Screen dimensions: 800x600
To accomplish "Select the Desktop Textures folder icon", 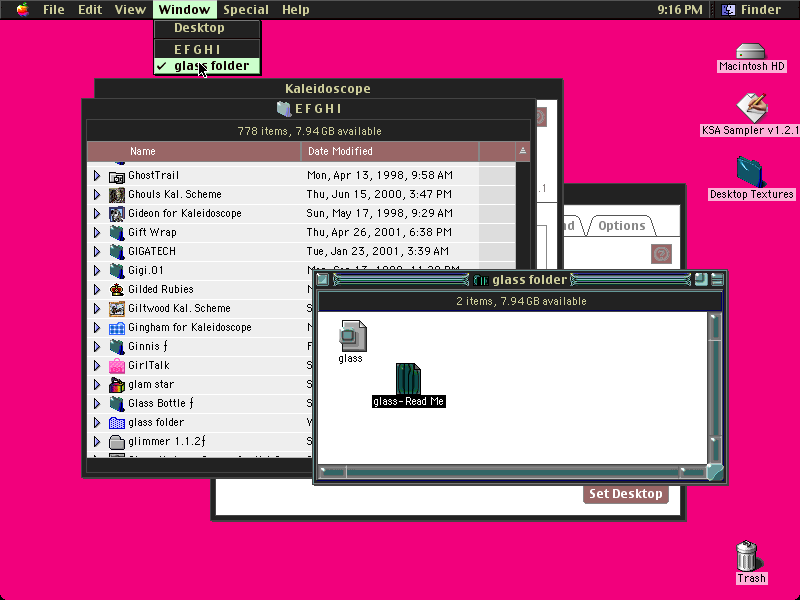I will click(x=750, y=172).
